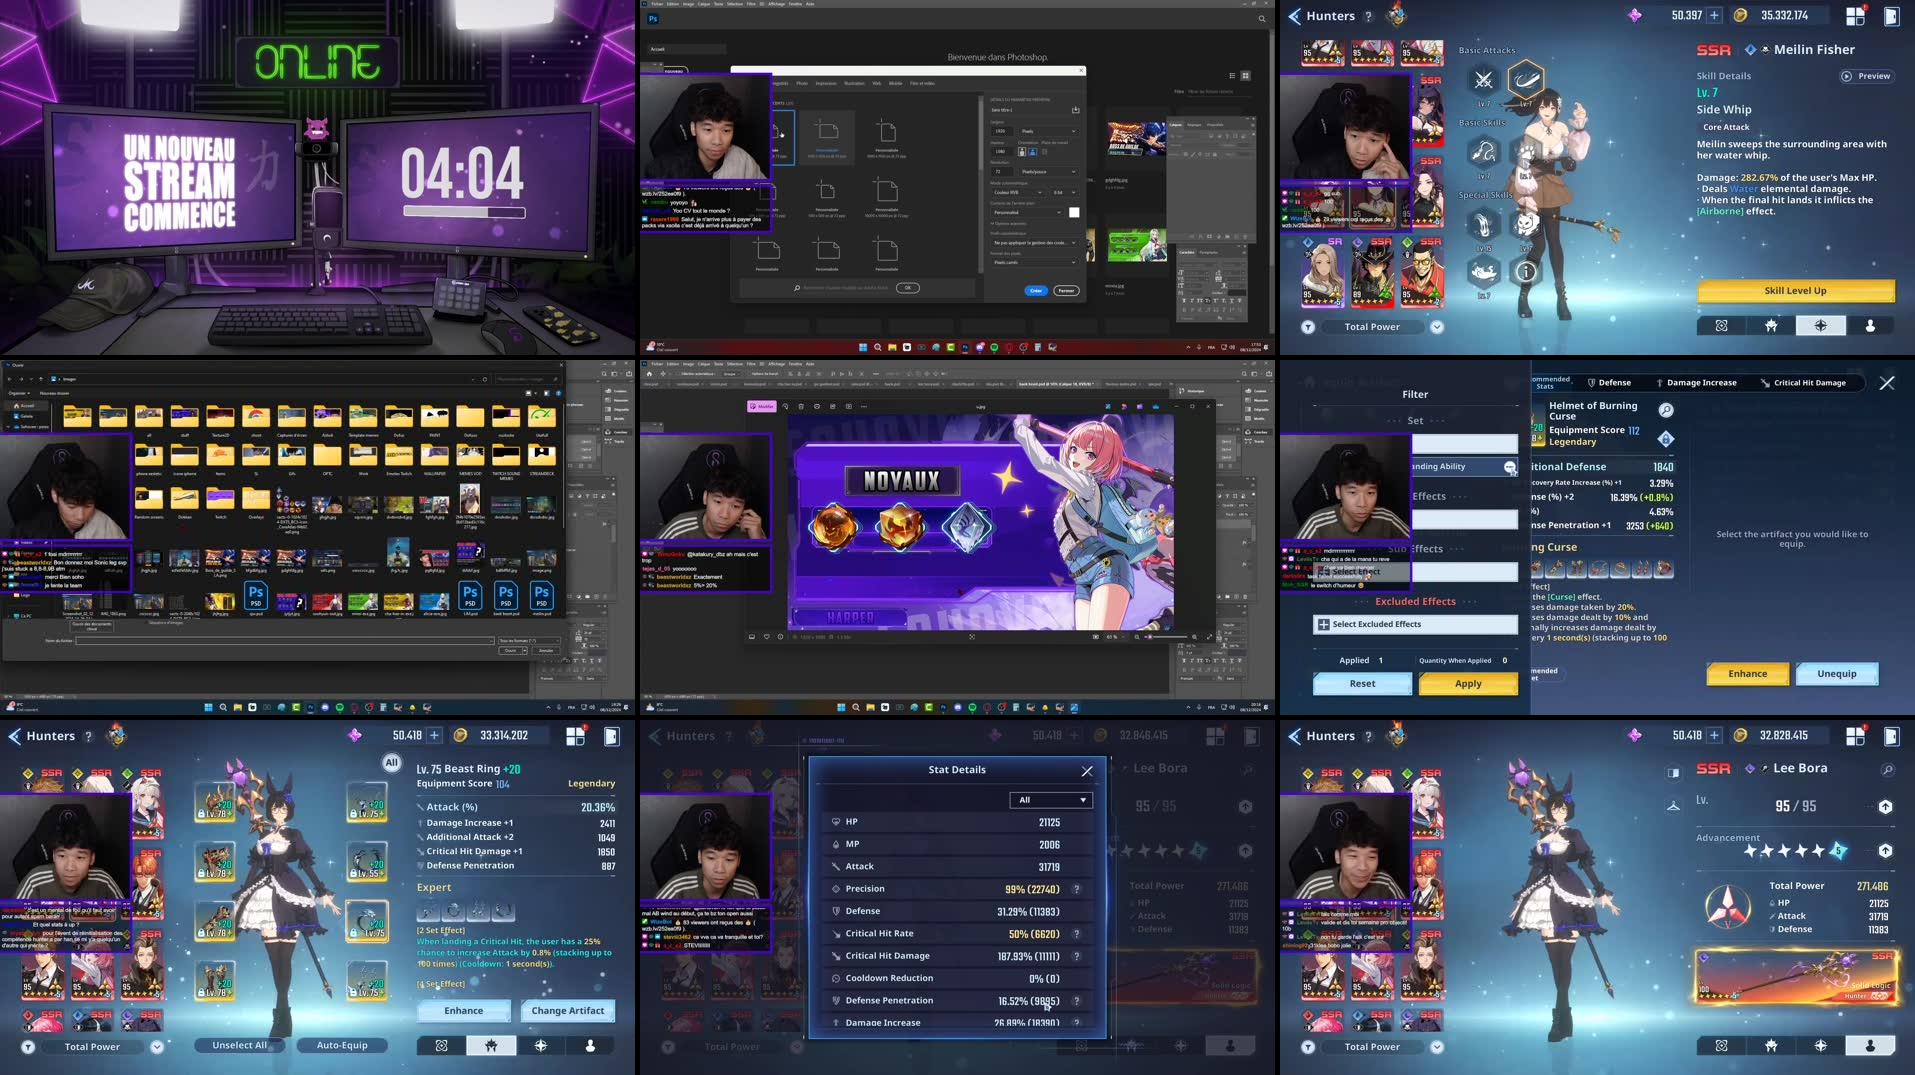The width and height of the screenshot is (1915, 1075).
Task: Click blue Créer button in Photoshop dialog
Action: (1036, 291)
